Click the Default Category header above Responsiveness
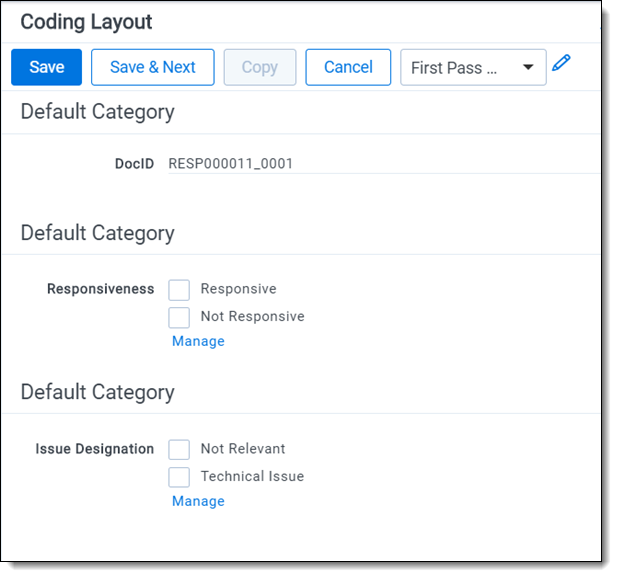The width and height of the screenshot is (617, 577). pos(97,233)
